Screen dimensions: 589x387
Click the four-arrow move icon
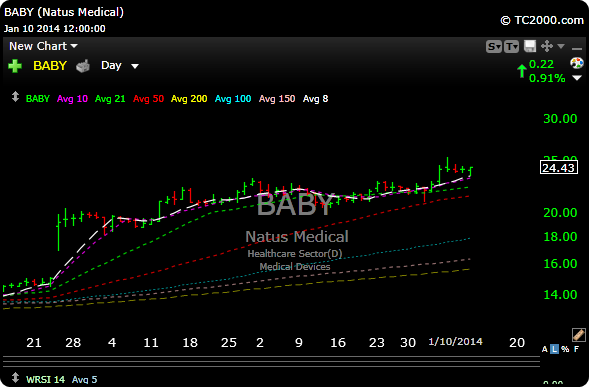pos(547,46)
